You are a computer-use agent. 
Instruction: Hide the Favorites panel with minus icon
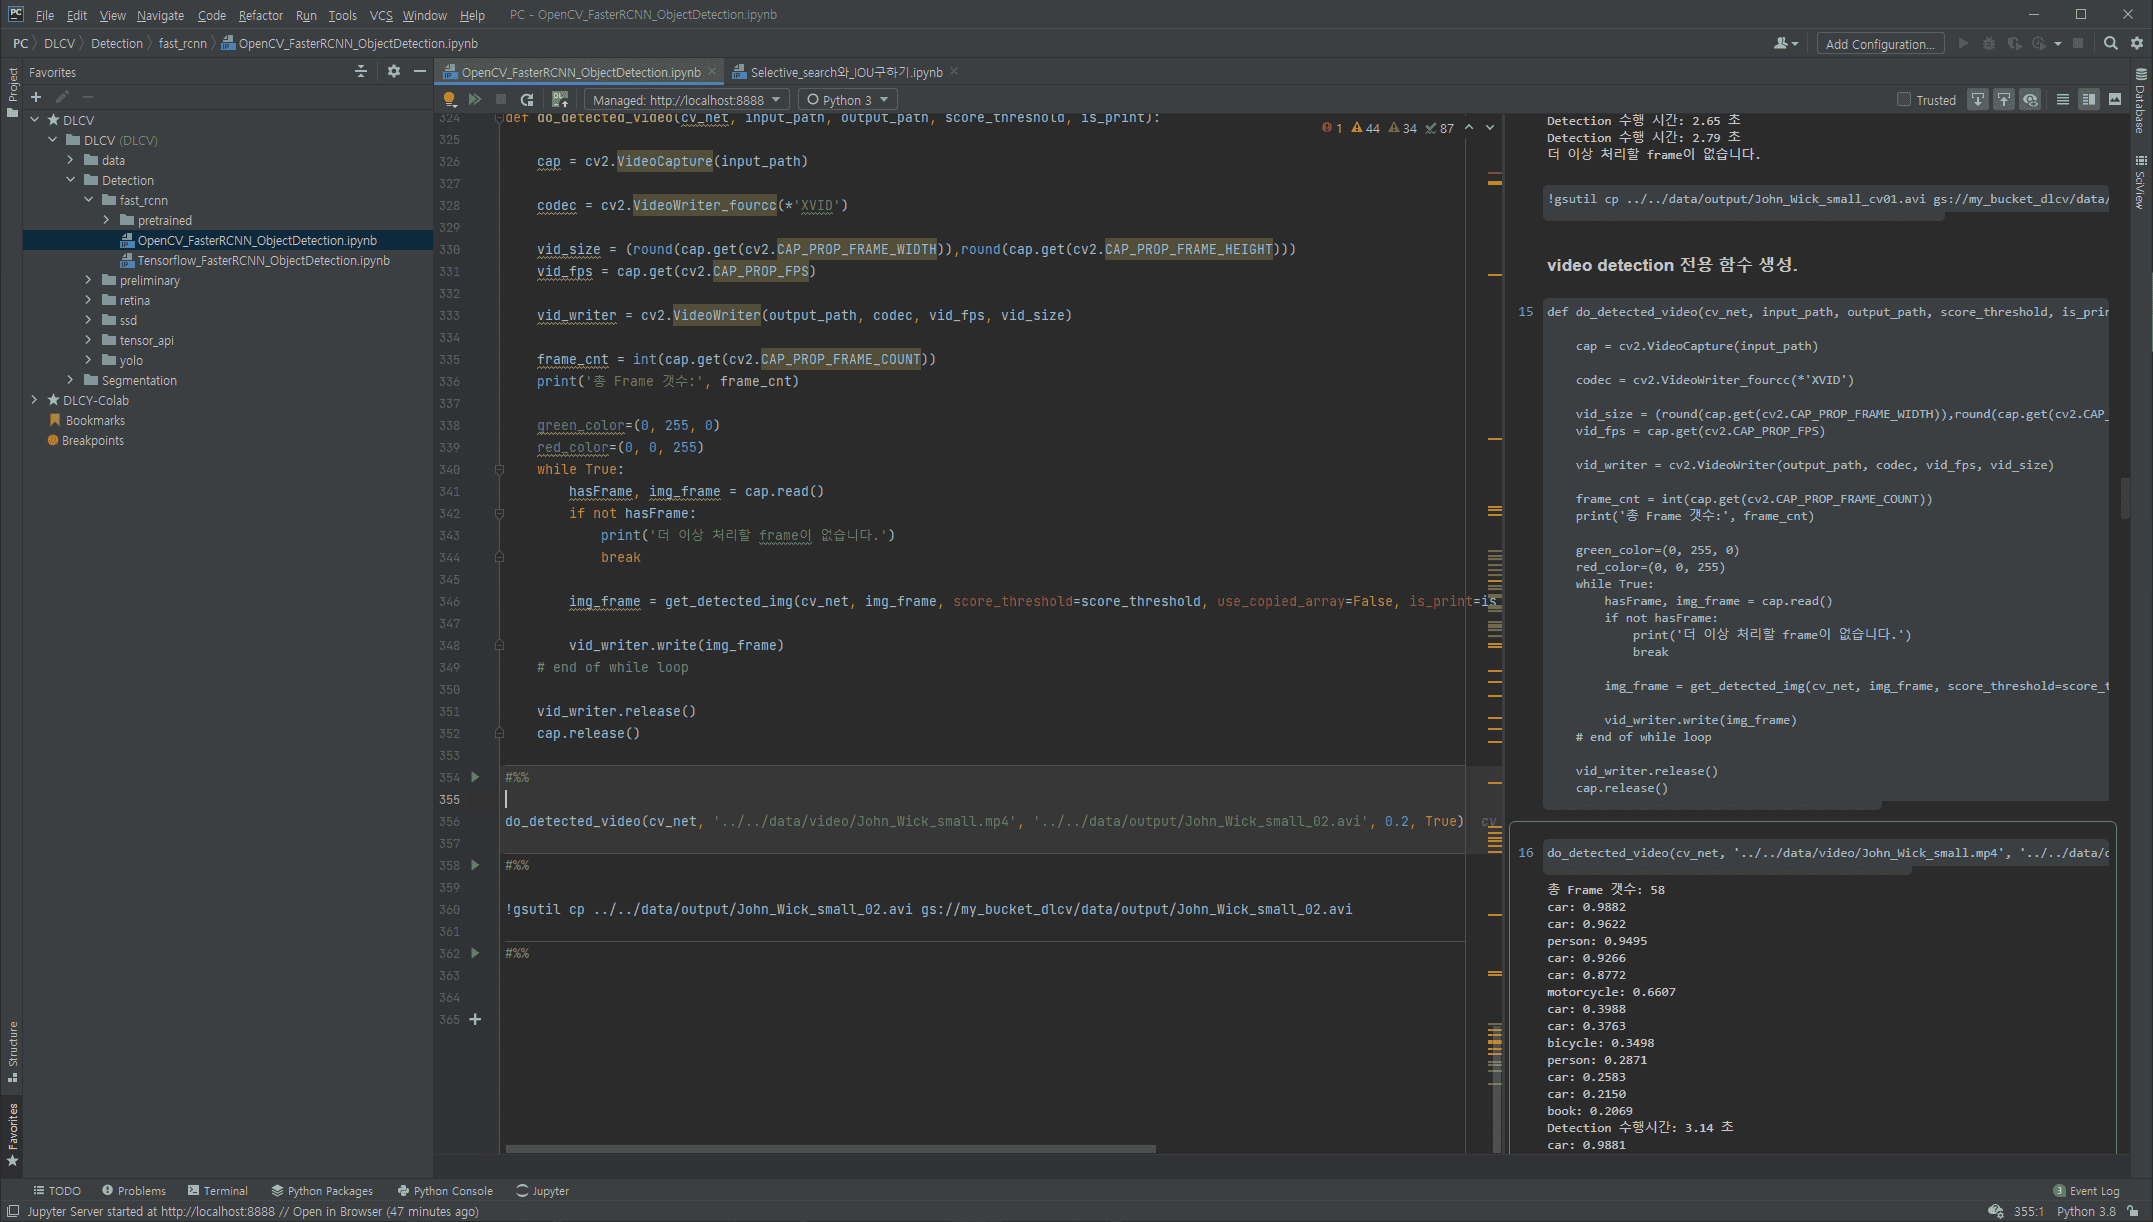(x=420, y=71)
